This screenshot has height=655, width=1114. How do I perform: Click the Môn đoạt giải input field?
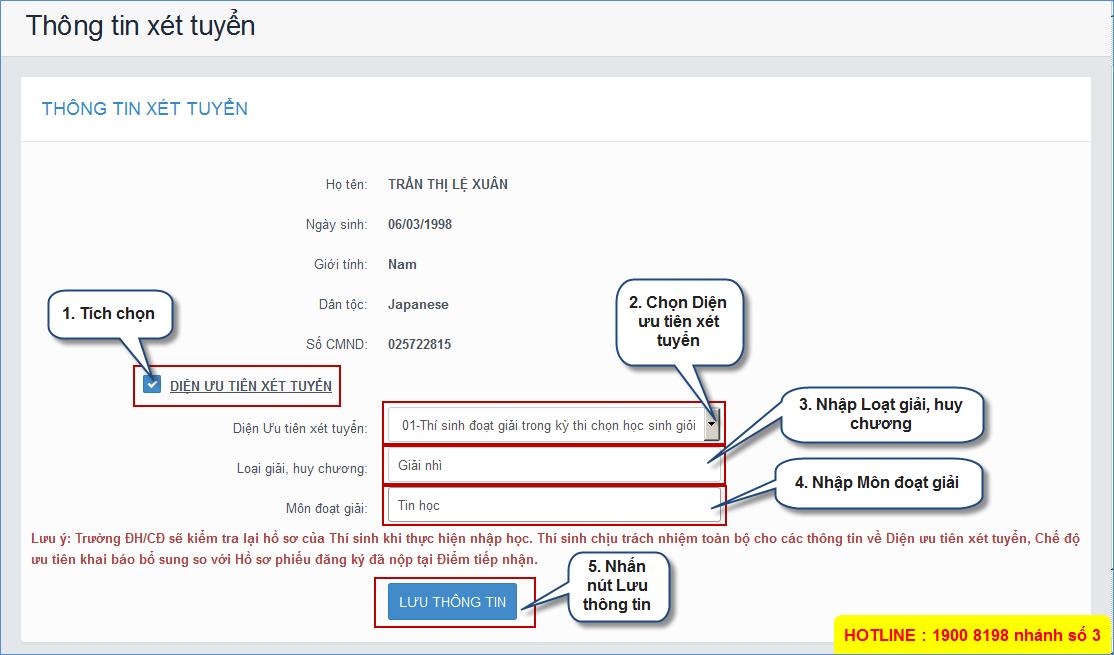click(x=553, y=506)
